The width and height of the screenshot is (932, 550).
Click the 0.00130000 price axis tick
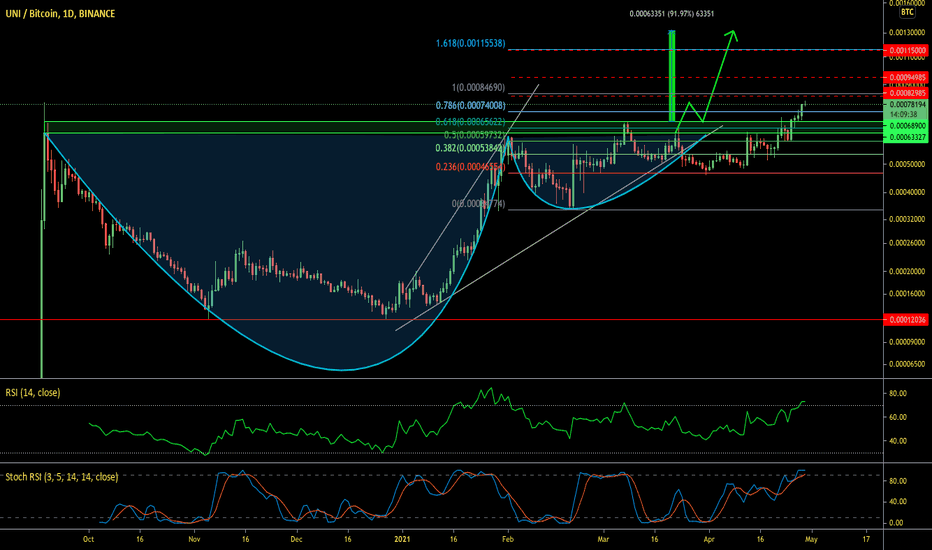pyautogui.click(x=907, y=33)
